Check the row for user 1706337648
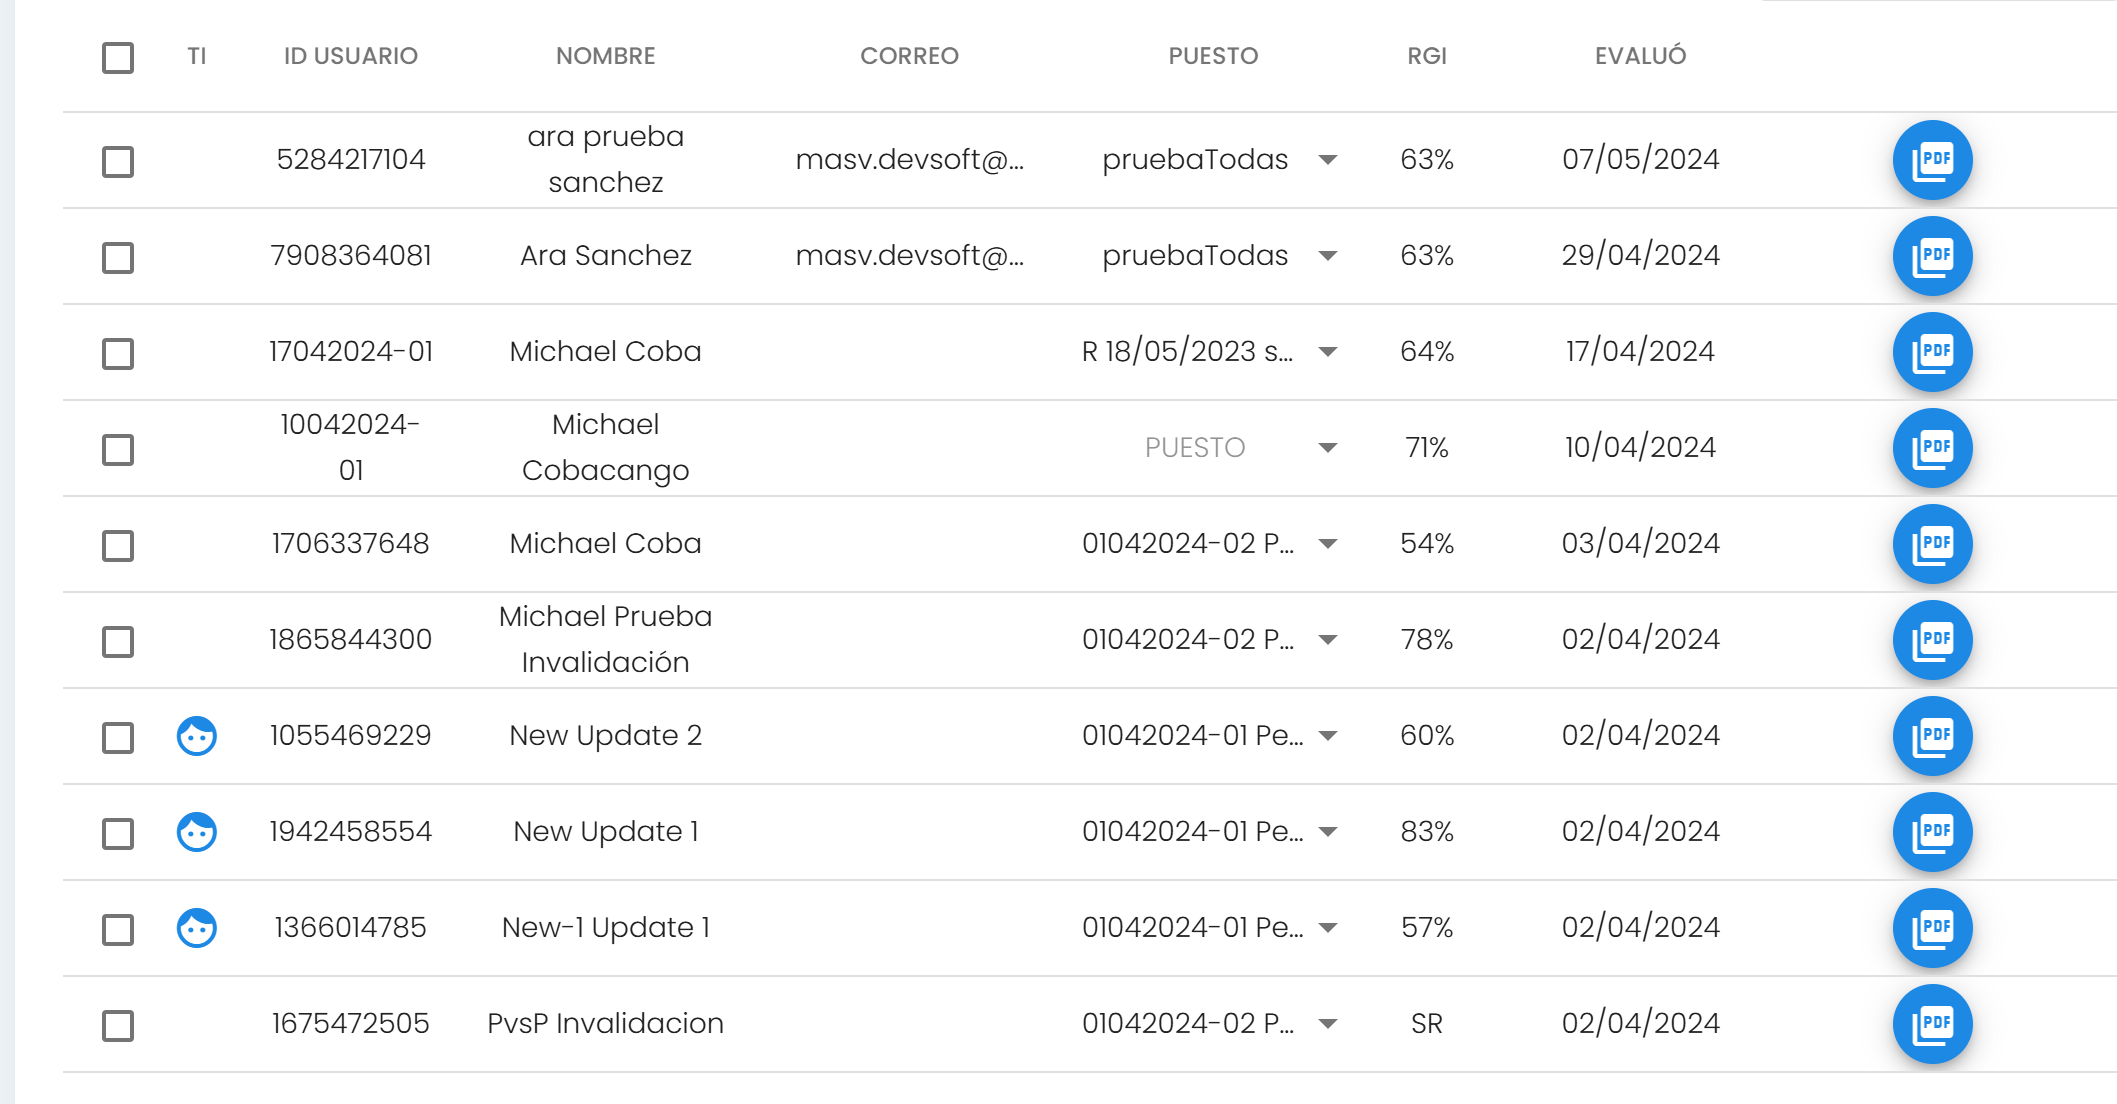 pos(118,546)
